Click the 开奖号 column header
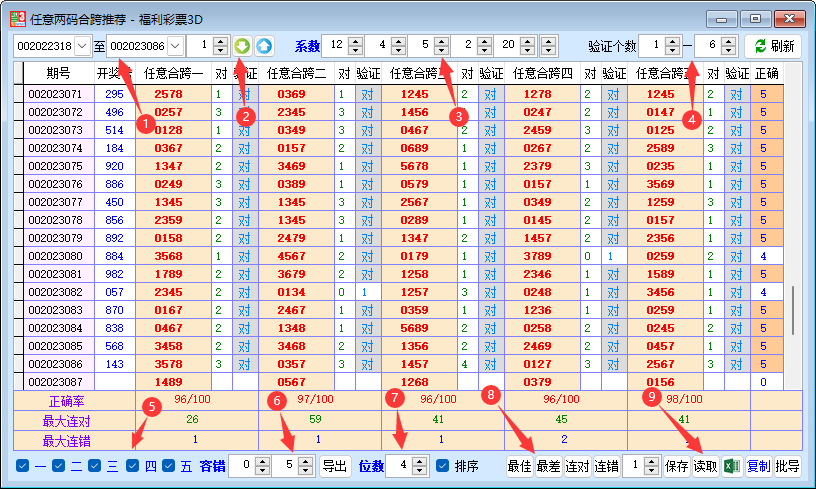 (x=112, y=73)
